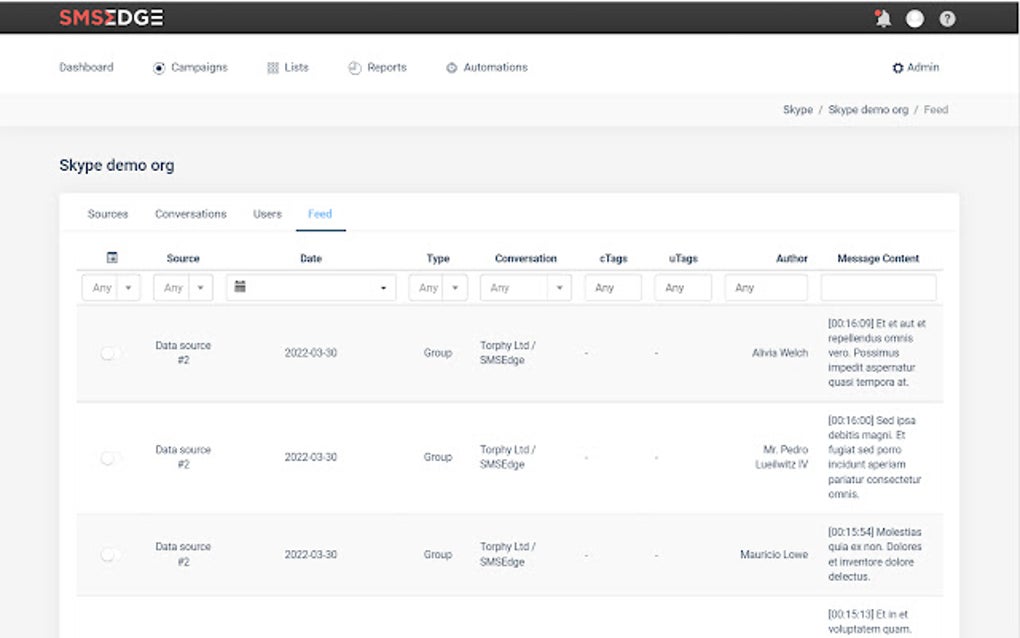This screenshot has height=638, width=1020.
Task: Open the user profile avatar
Action: (915, 19)
